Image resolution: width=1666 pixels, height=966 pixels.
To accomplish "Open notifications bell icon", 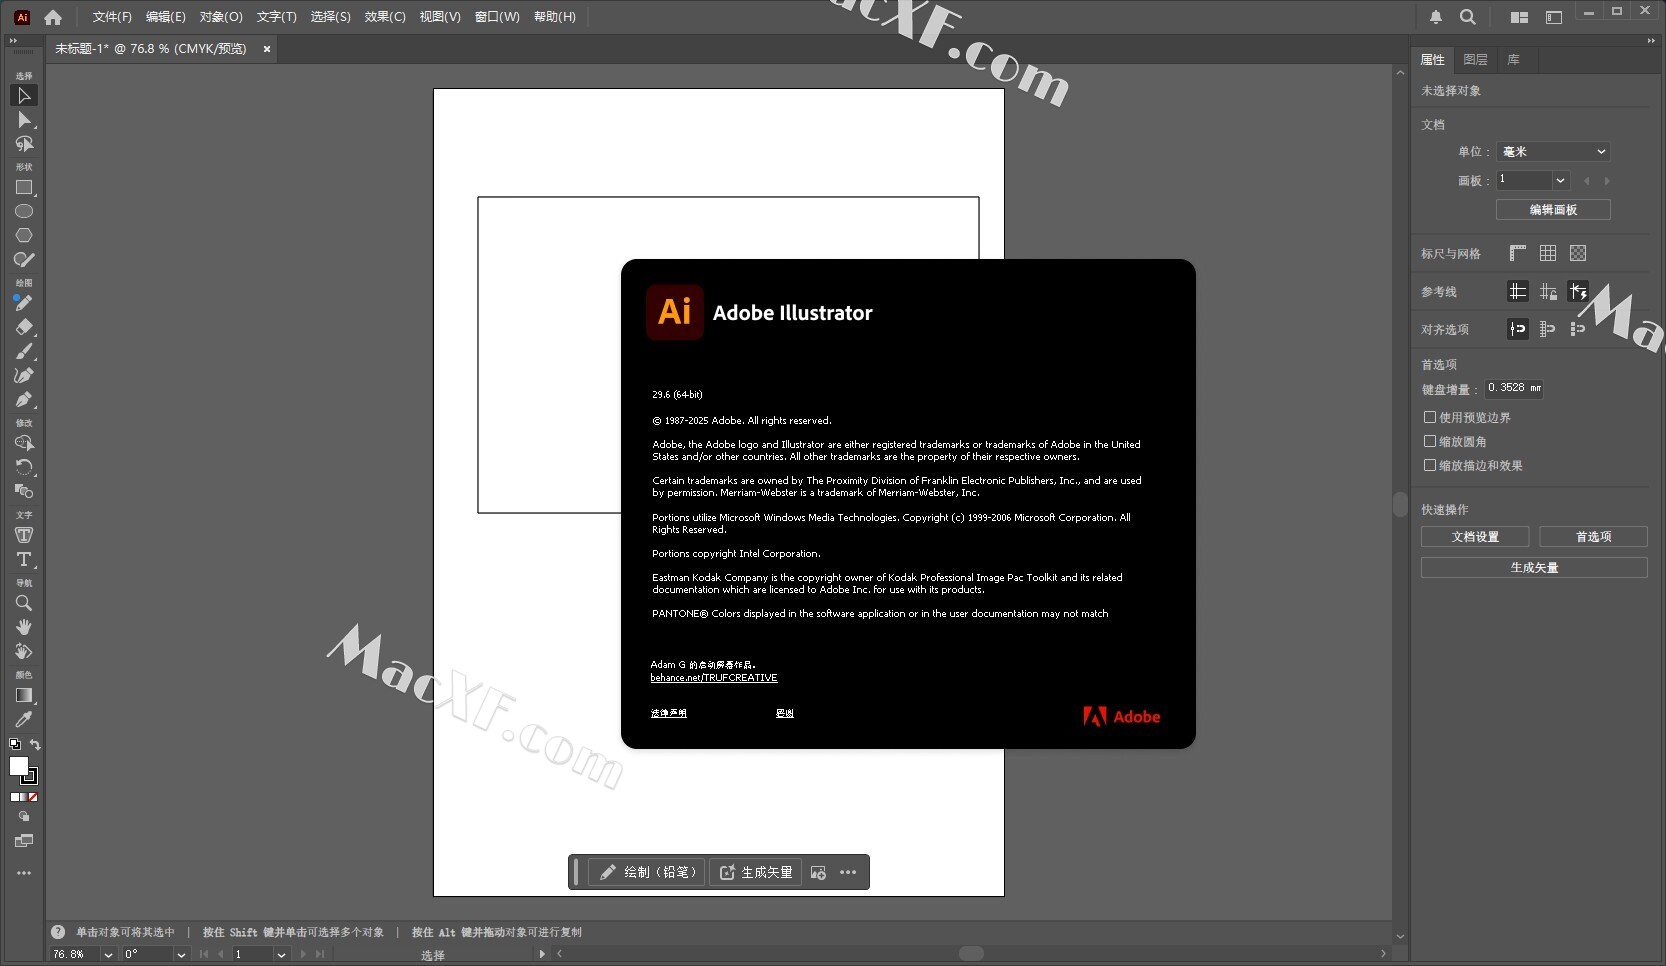I will [x=1436, y=17].
